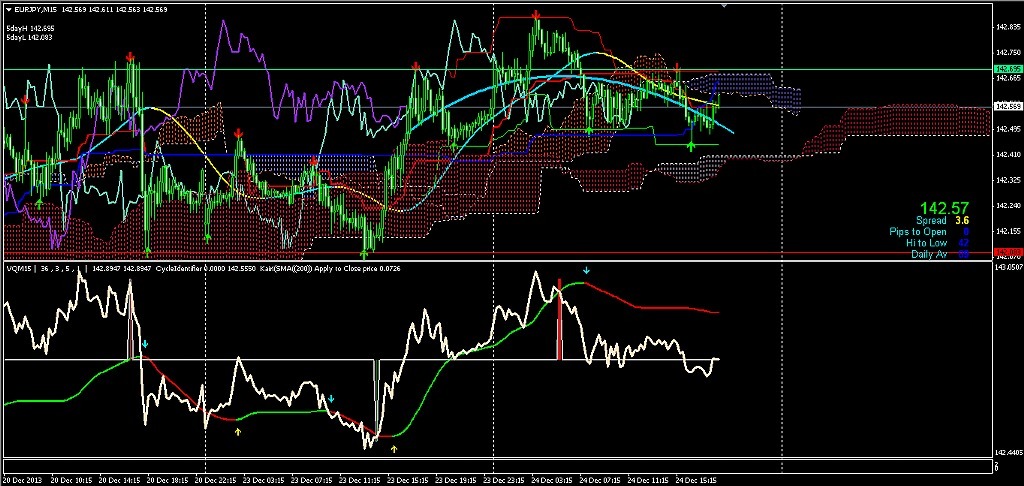The image size is (1024, 486).
Task: Click the red 142.083 price tag on axis
Action: coord(1007,252)
